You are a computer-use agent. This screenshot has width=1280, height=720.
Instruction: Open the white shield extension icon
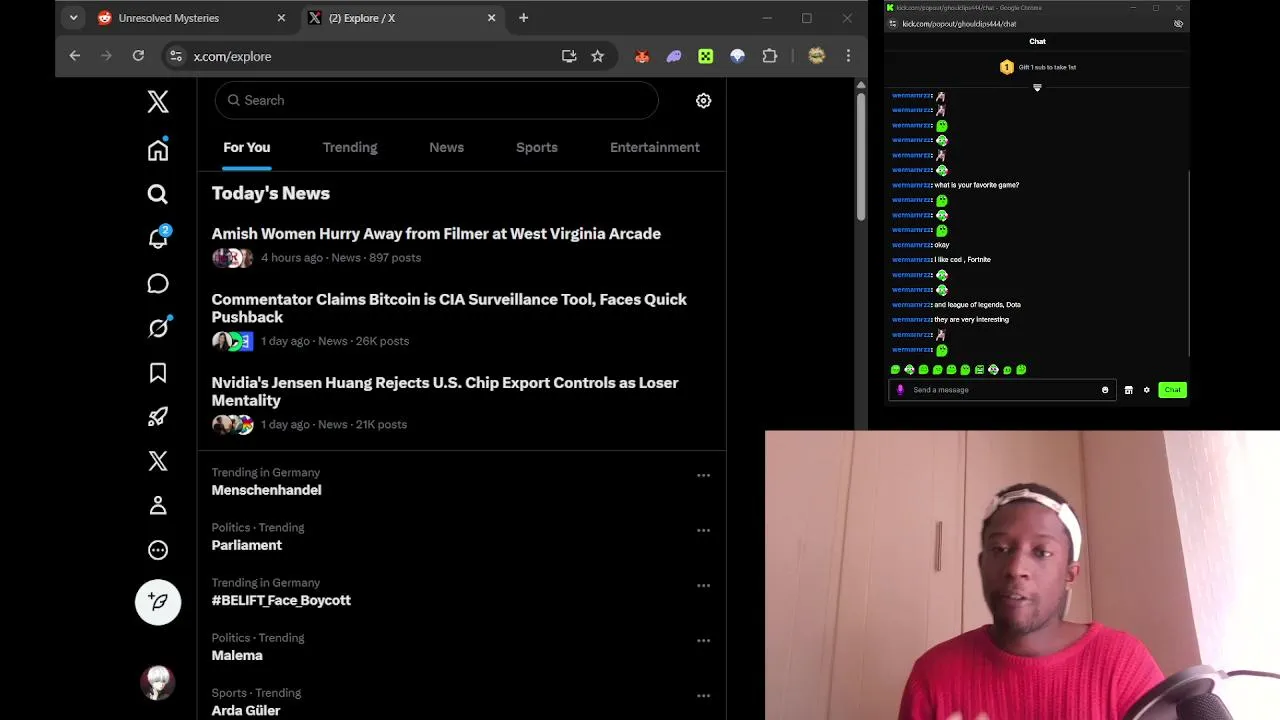tap(738, 57)
